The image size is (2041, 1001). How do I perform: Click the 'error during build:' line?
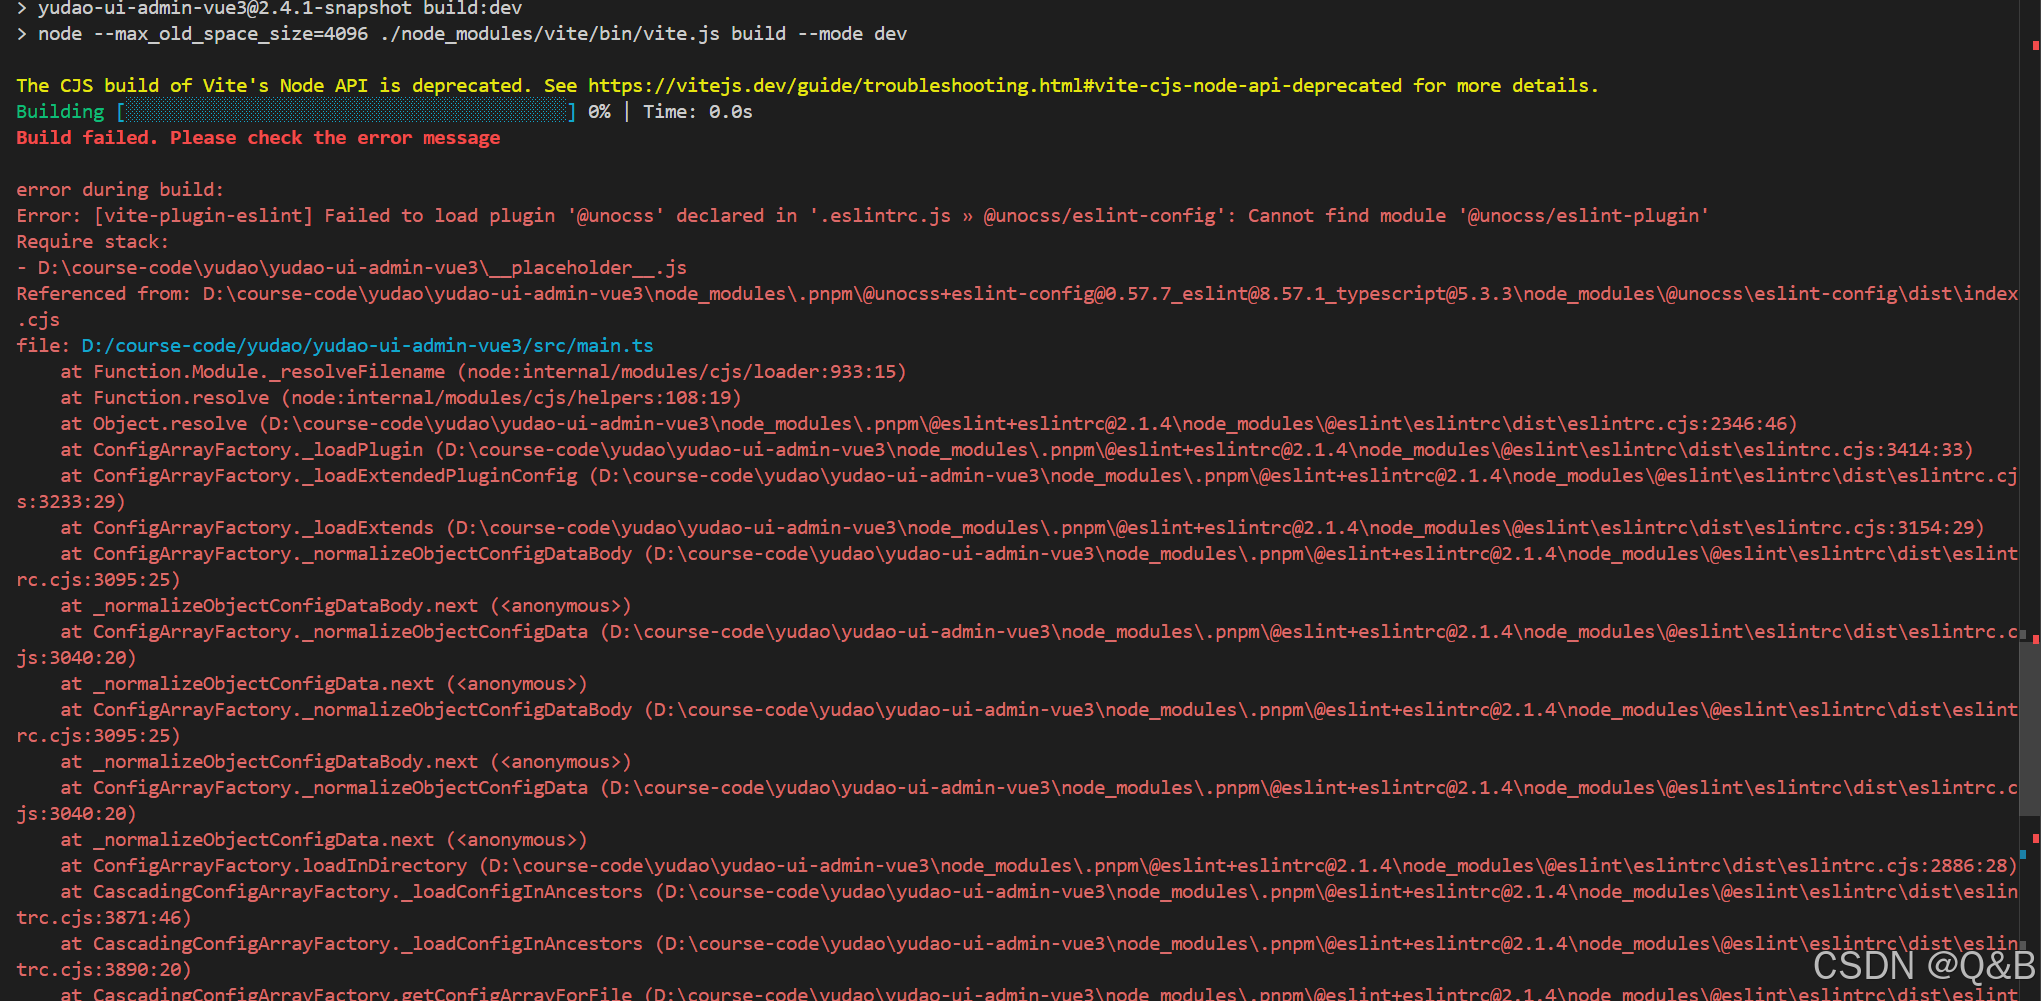120,190
